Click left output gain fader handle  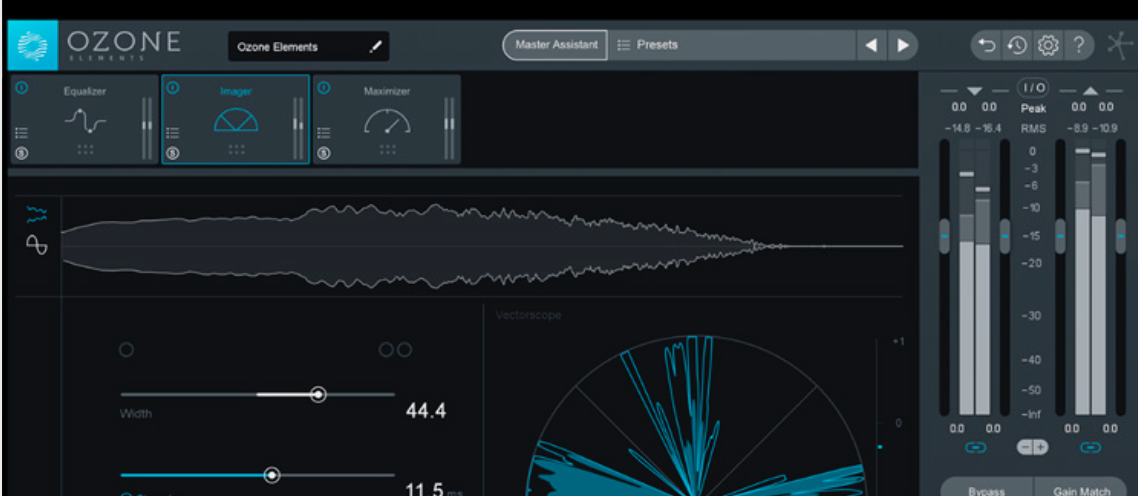[1060, 236]
